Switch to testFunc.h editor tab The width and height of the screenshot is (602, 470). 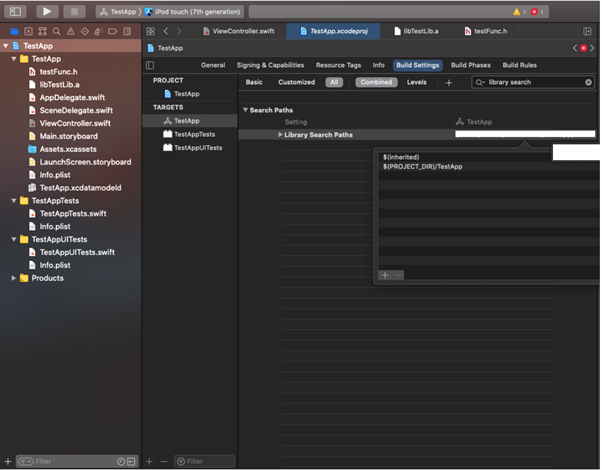pos(486,31)
